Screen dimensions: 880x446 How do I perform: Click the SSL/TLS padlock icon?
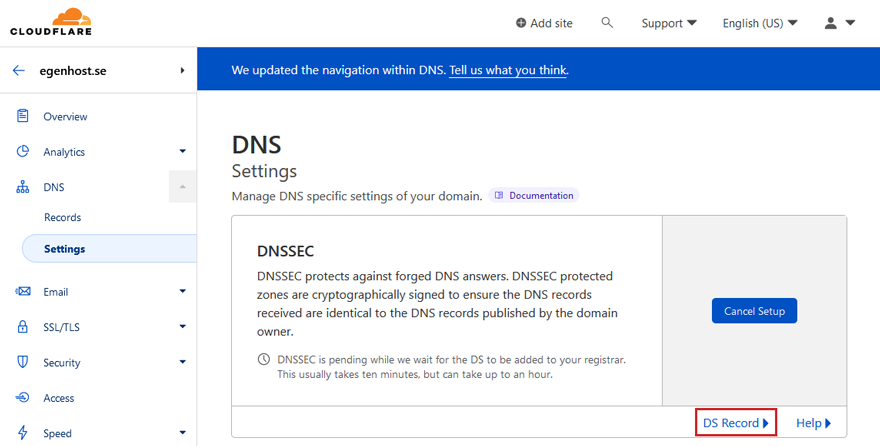click(22, 327)
